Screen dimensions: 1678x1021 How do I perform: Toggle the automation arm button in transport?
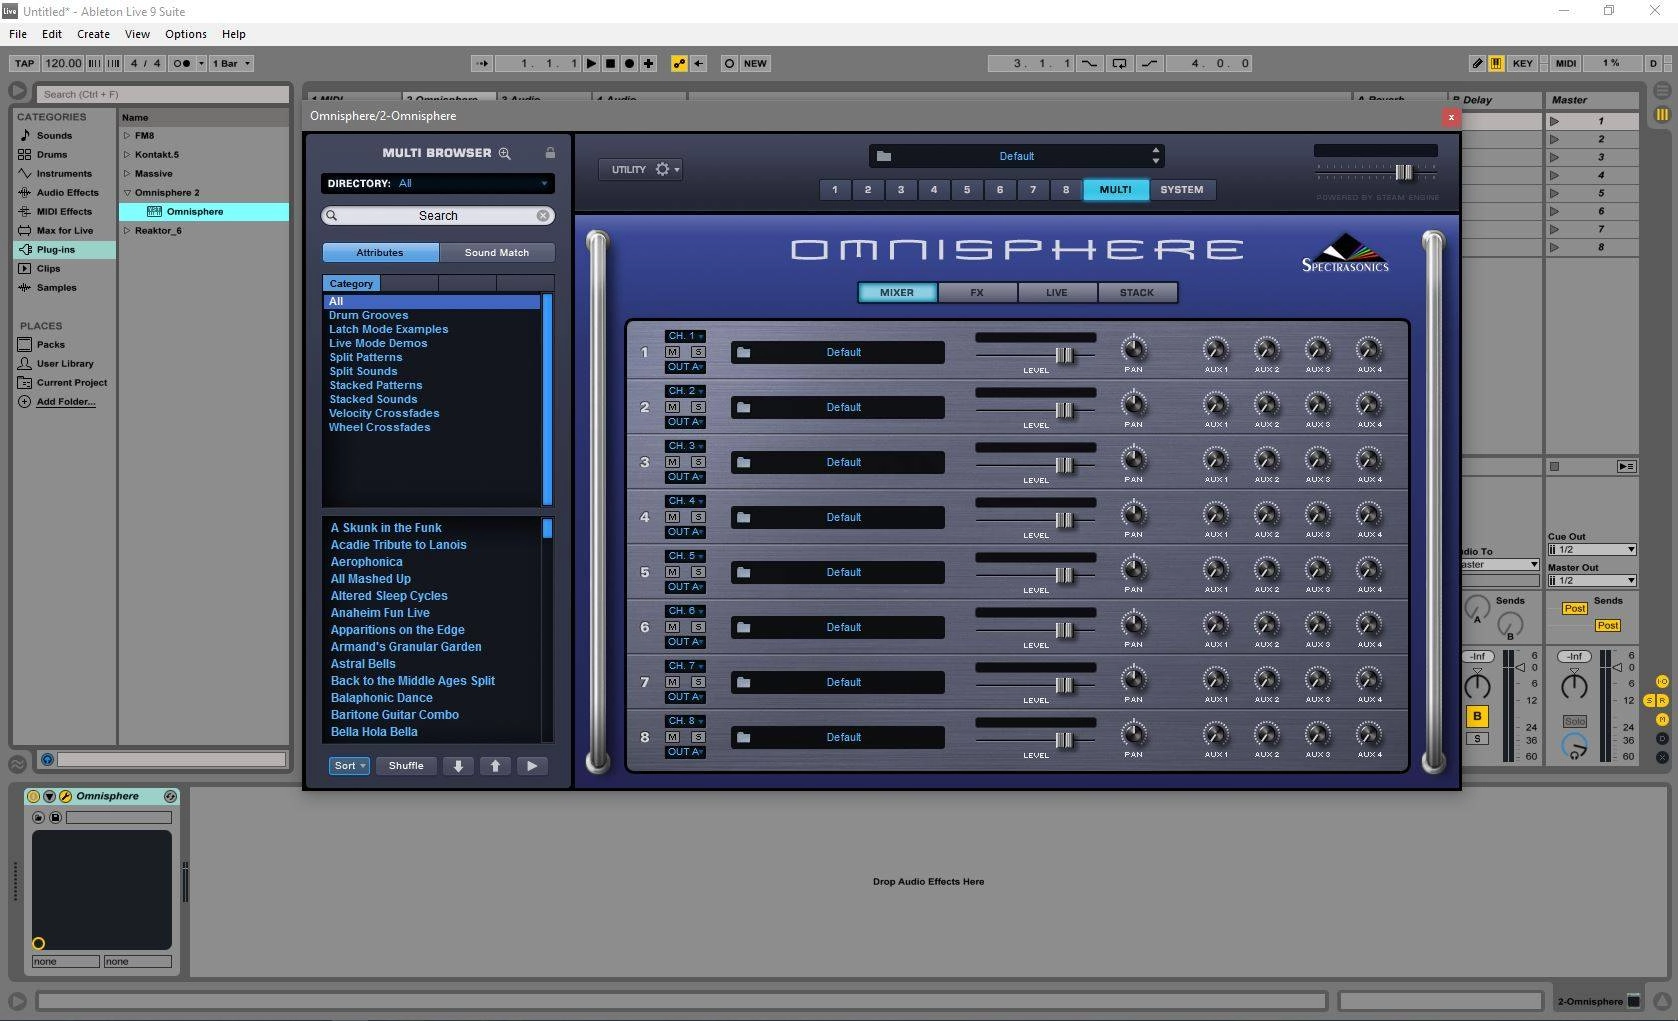click(679, 63)
